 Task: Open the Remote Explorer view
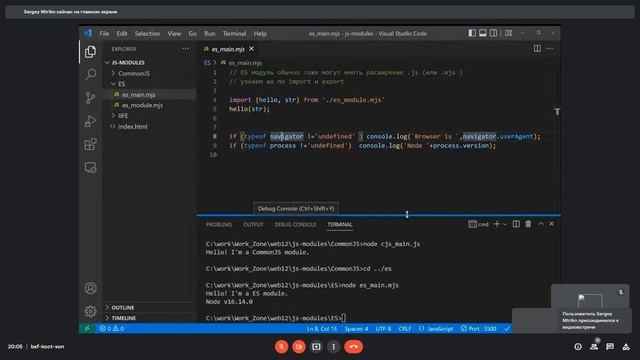point(90,167)
